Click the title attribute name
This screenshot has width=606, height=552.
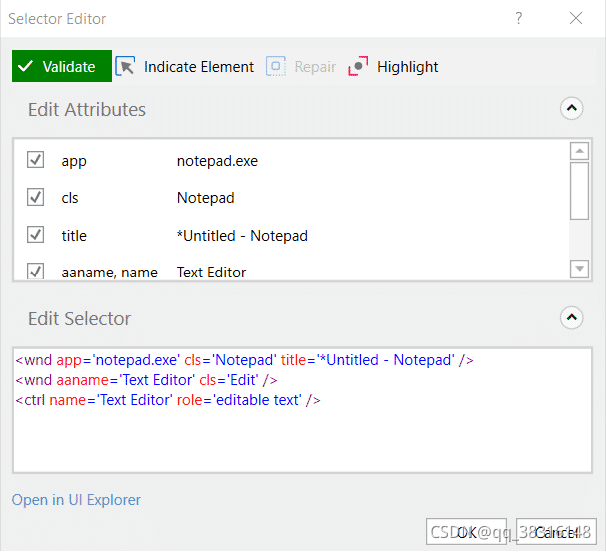click(x=74, y=236)
